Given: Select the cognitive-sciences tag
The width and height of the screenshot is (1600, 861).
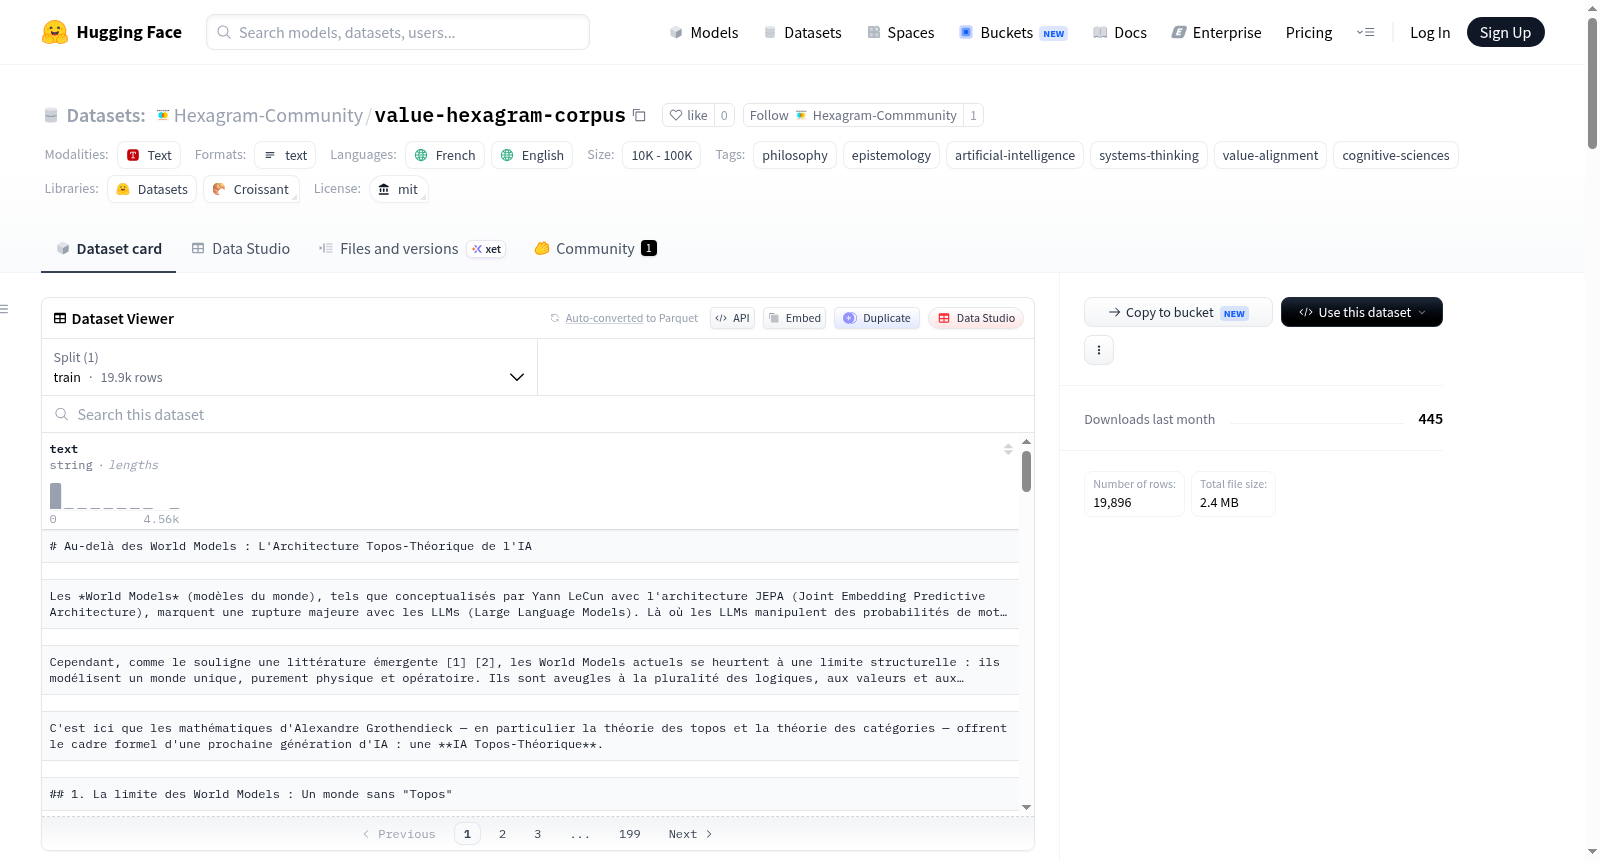Looking at the screenshot, I should (x=1396, y=155).
